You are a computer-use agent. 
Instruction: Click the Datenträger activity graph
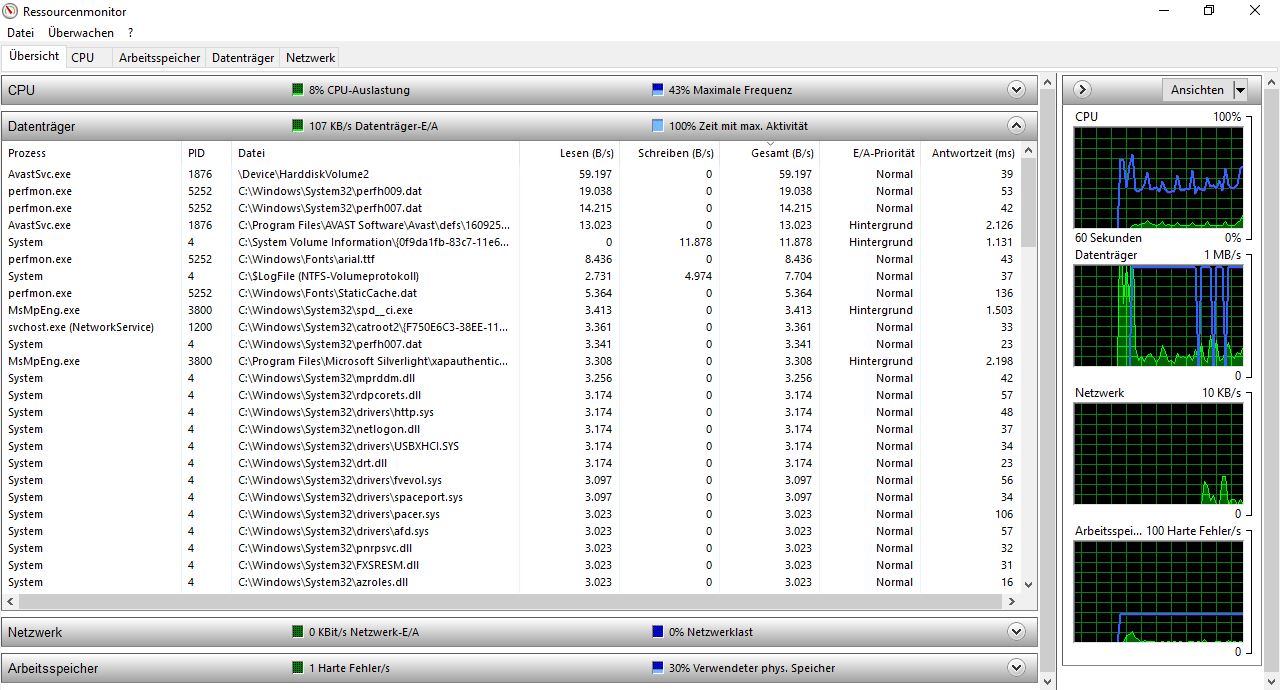(x=1158, y=315)
